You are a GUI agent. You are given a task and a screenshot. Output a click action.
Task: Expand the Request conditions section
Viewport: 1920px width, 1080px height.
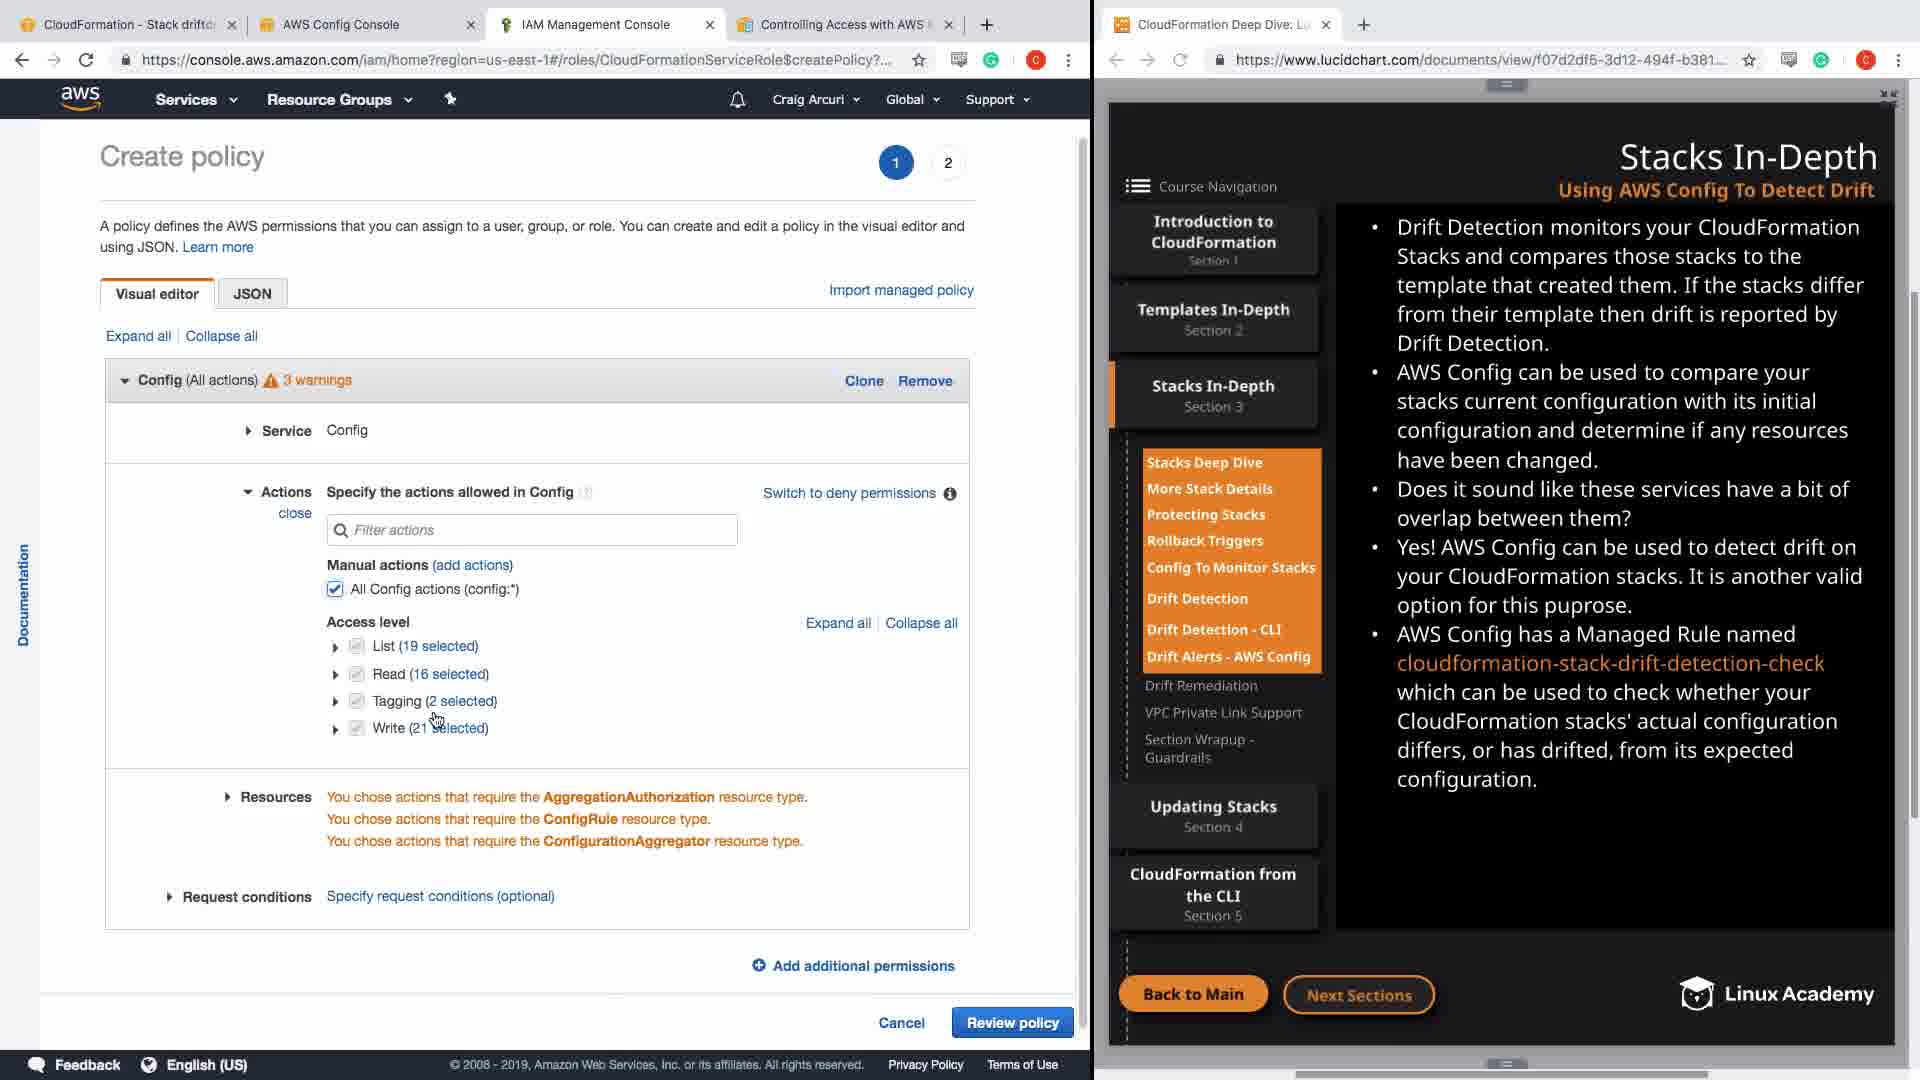[169, 898]
